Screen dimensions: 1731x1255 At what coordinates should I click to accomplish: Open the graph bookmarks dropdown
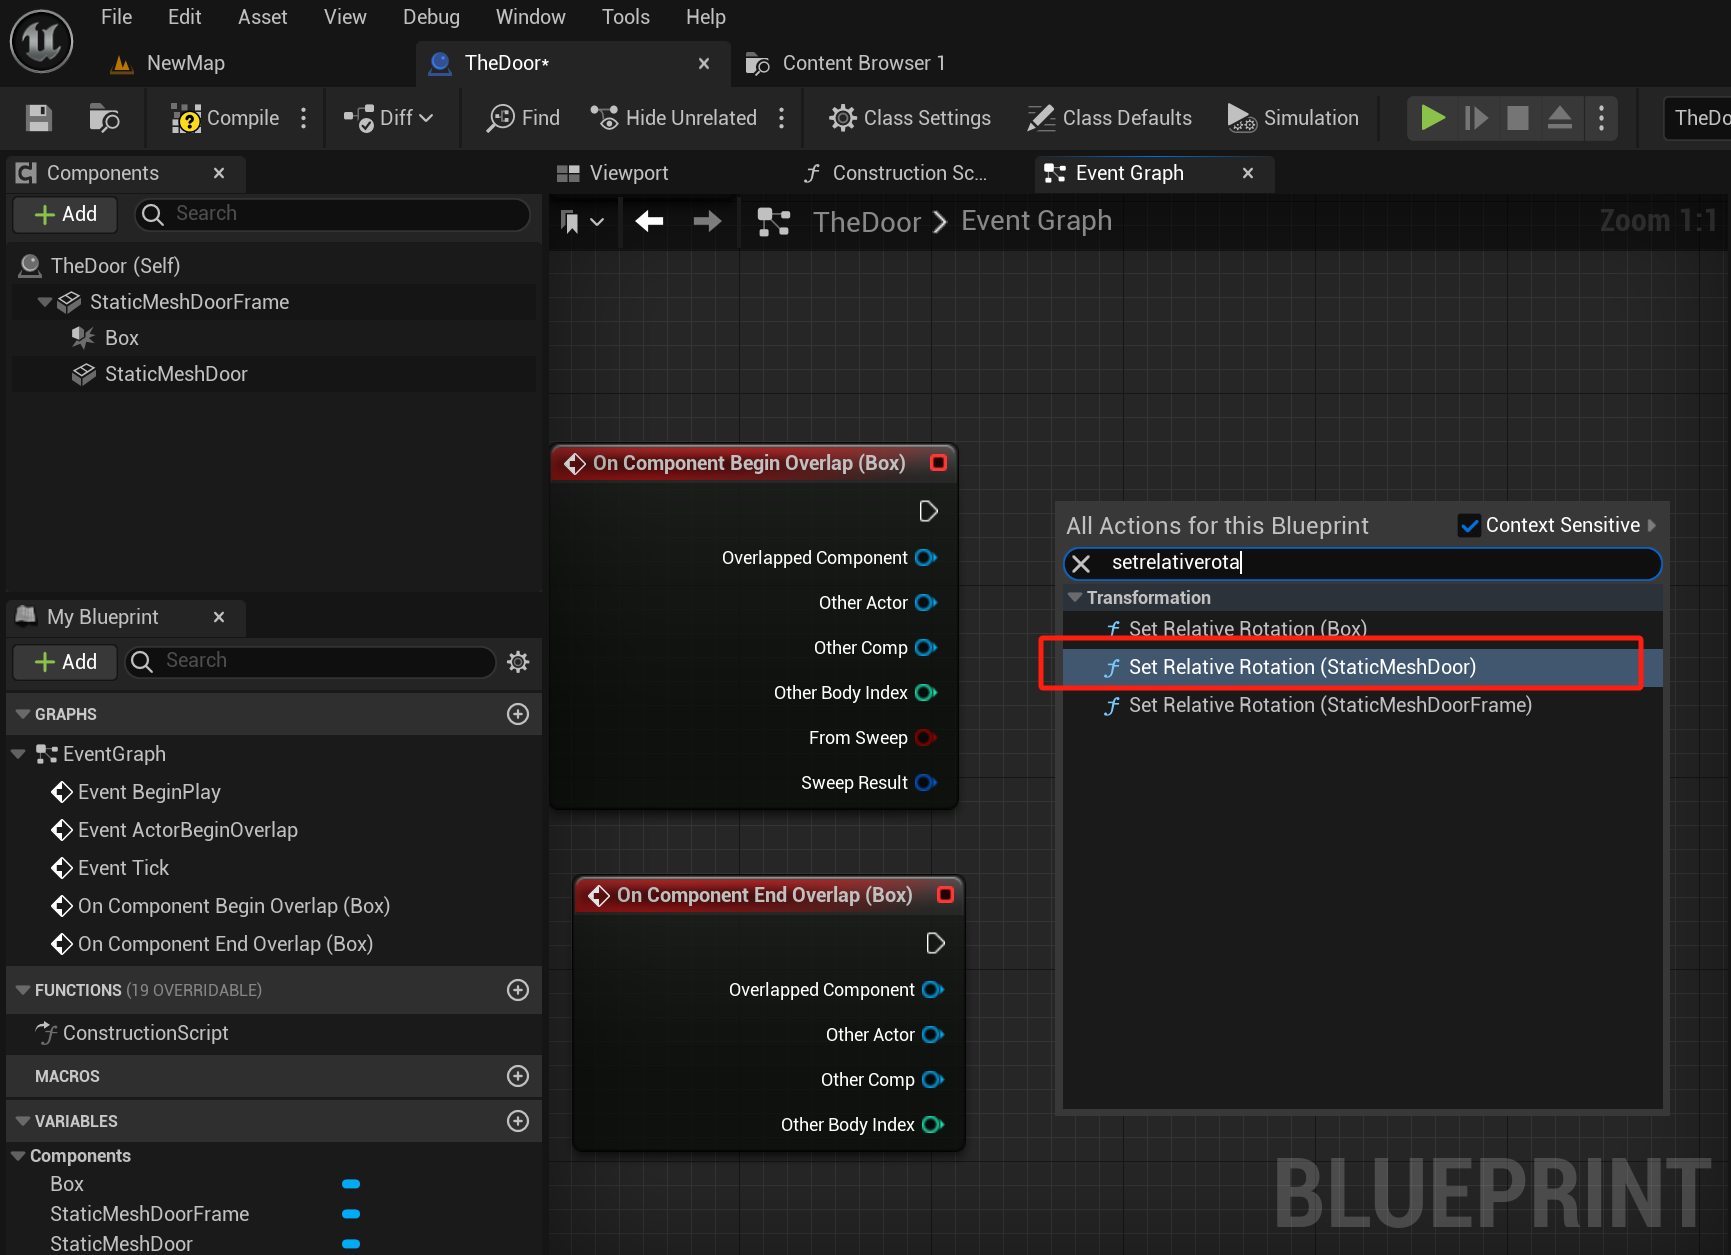point(582,221)
